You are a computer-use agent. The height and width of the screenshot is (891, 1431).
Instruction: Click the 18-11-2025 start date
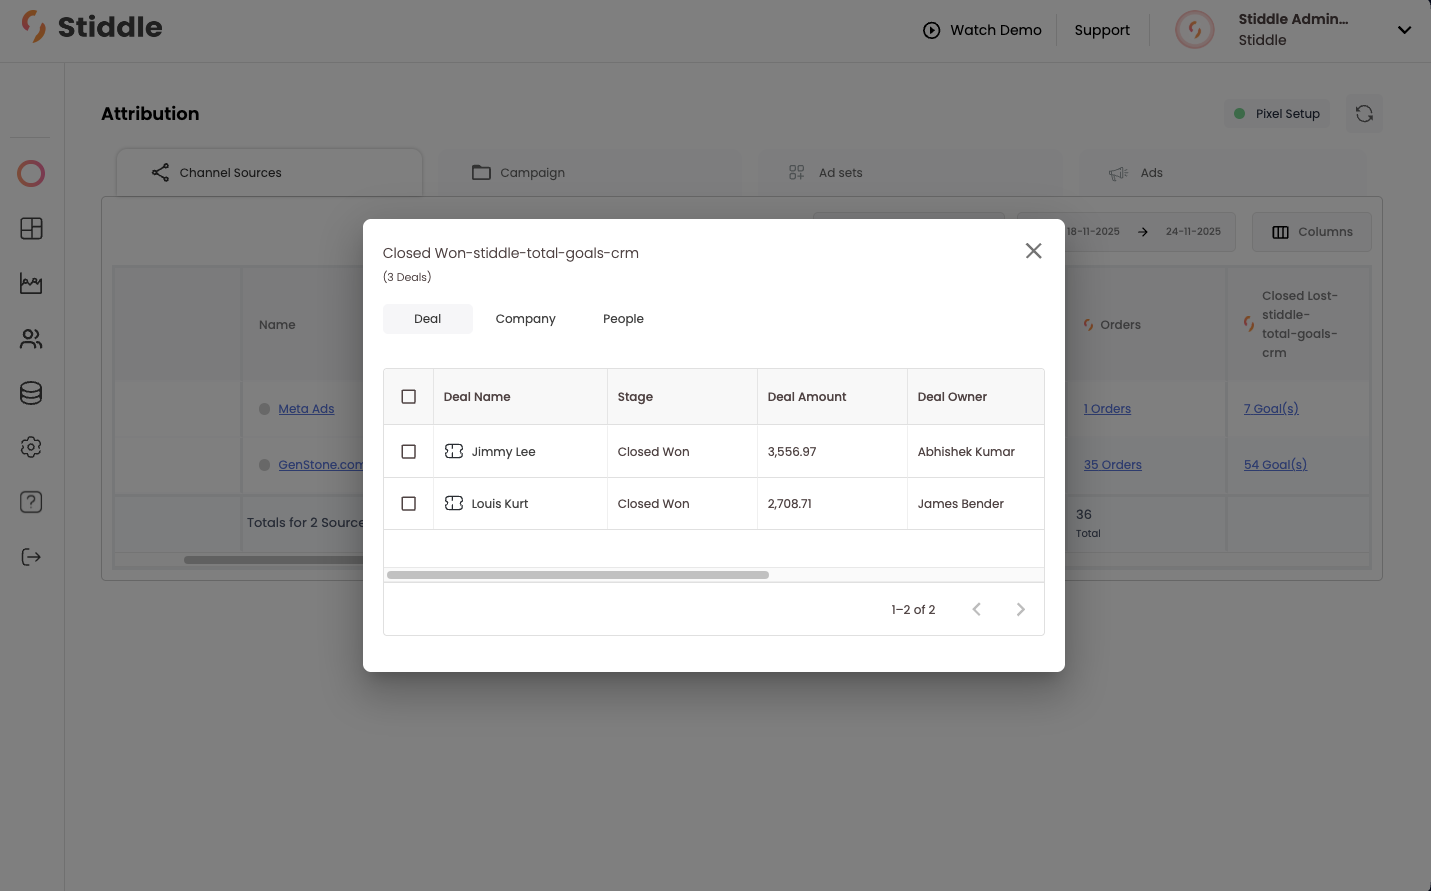1092,232
